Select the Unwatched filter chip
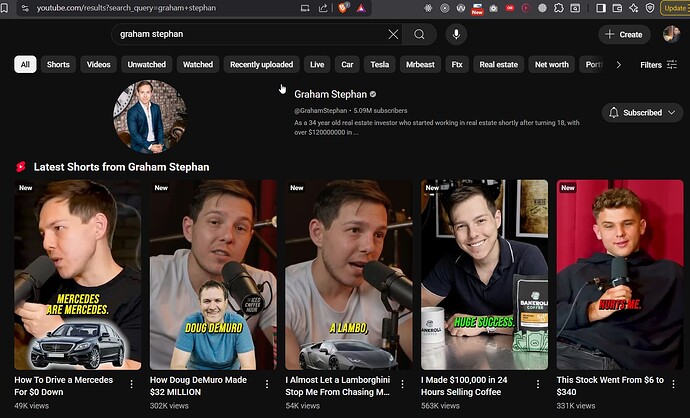Screen dimensions: 690x418 147,64
